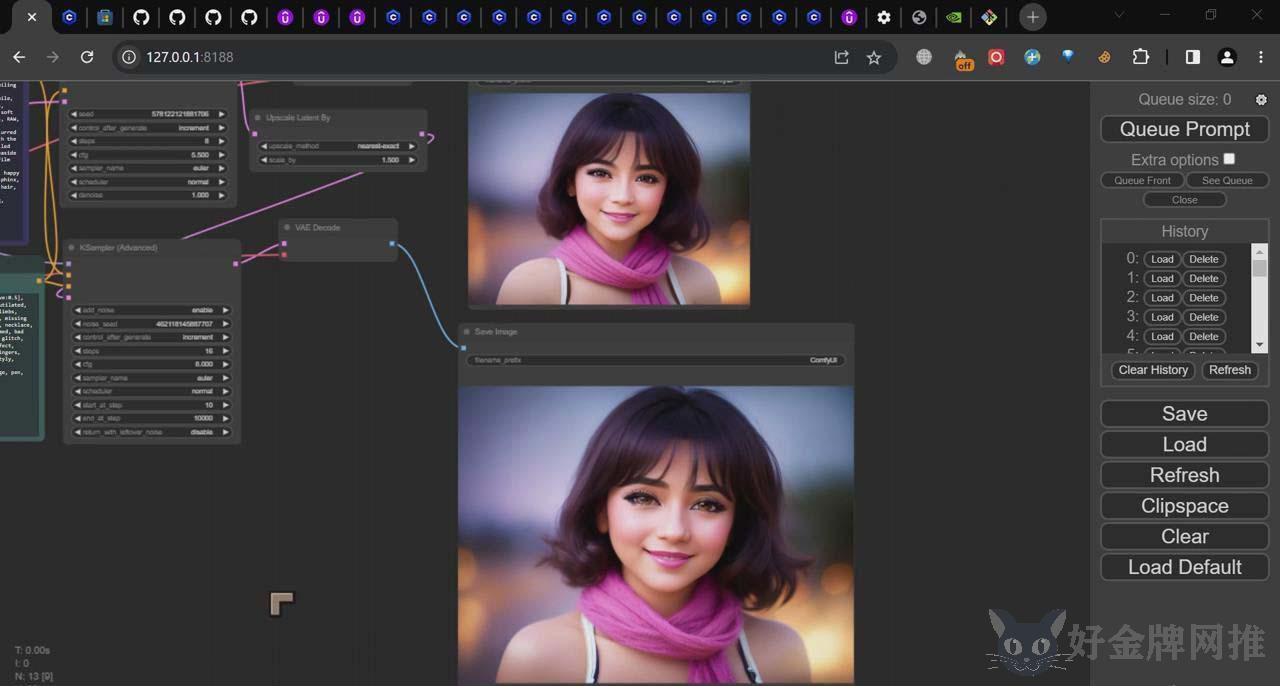Click the Clipspace button

tap(1185, 506)
